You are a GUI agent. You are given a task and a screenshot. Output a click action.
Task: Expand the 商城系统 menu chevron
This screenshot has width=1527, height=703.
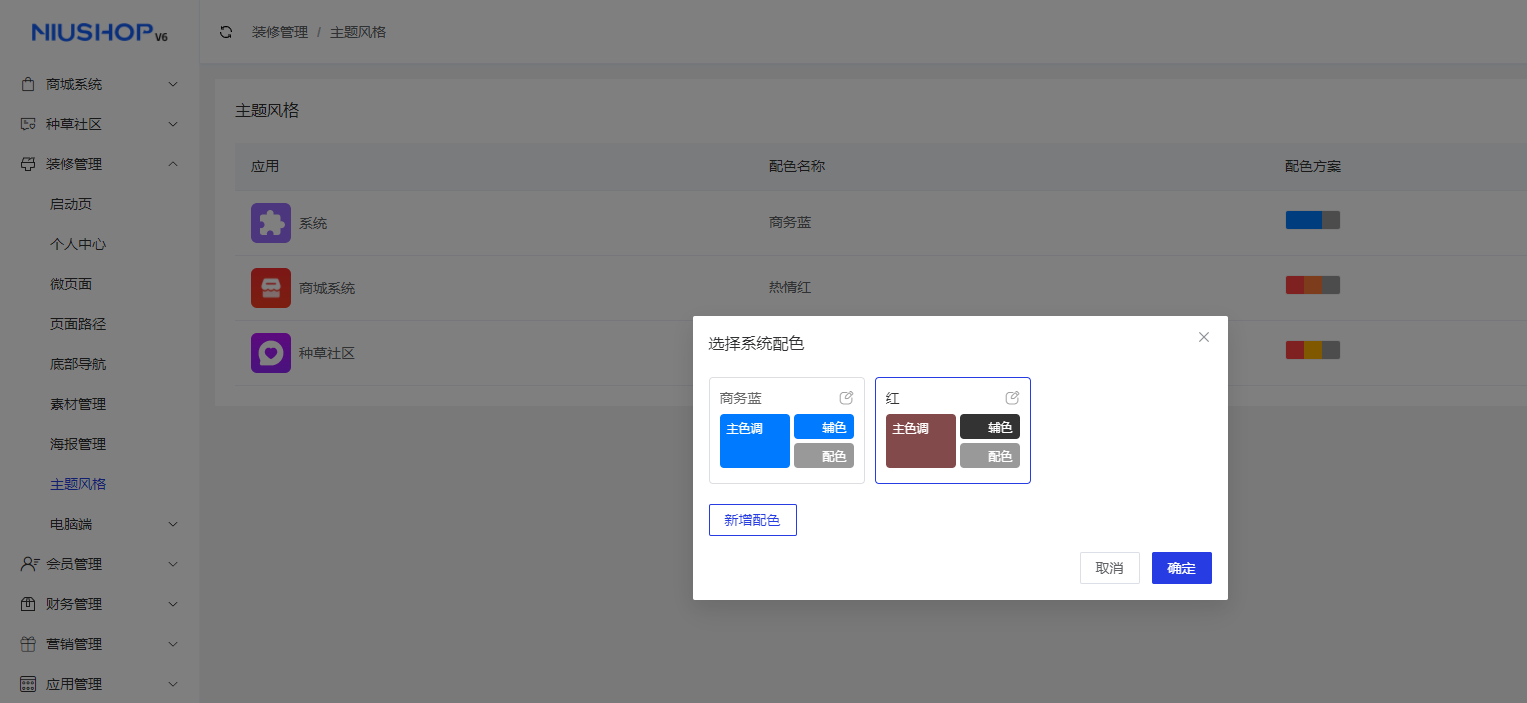pyautogui.click(x=173, y=84)
